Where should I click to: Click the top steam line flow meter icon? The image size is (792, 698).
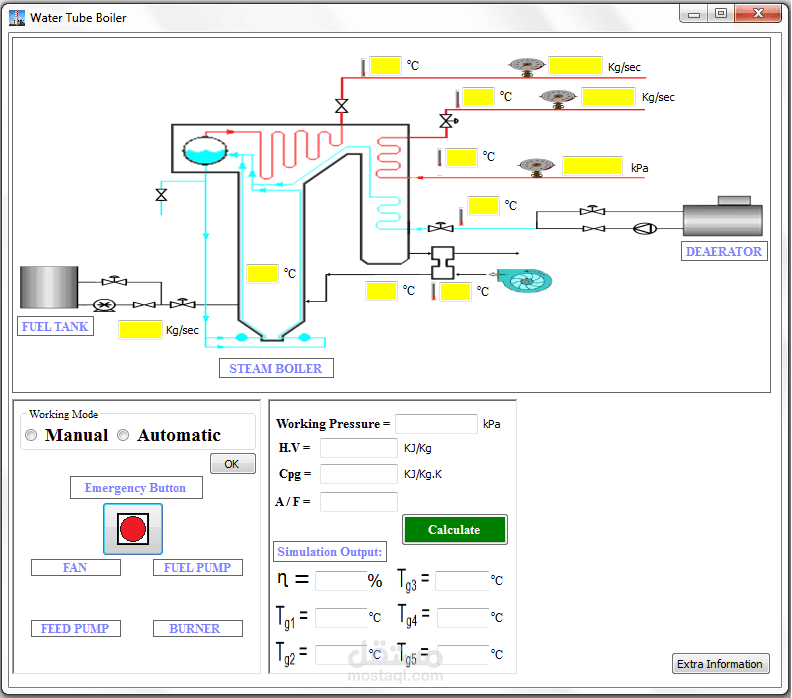coord(527,66)
